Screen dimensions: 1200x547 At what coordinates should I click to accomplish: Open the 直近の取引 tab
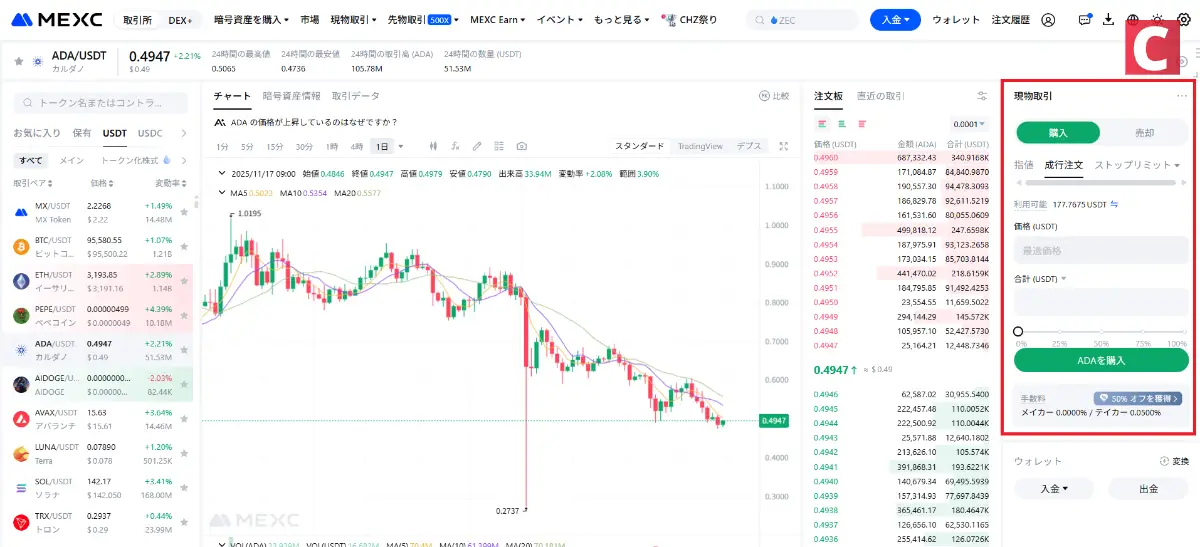[x=880, y=96]
